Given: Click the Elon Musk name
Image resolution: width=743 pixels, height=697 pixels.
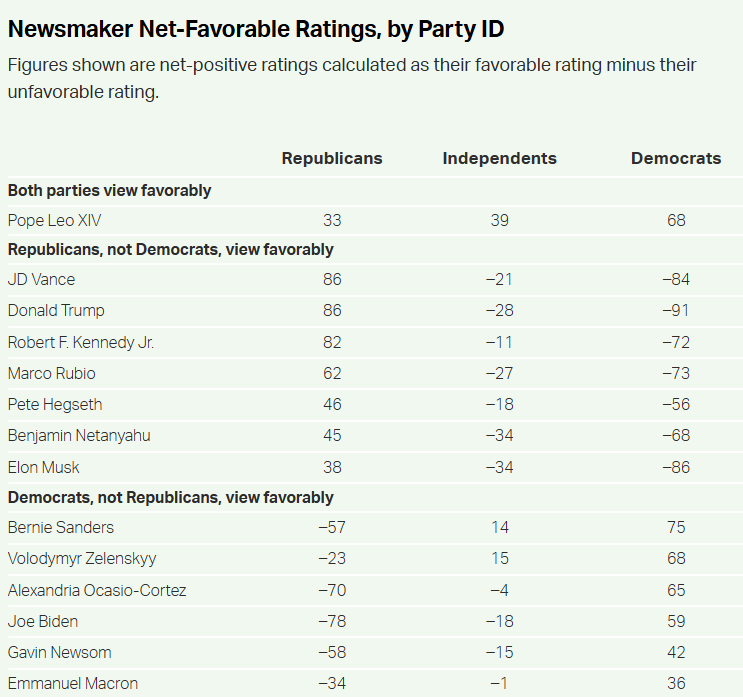Looking at the screenshot, I should tap(44, 466).
